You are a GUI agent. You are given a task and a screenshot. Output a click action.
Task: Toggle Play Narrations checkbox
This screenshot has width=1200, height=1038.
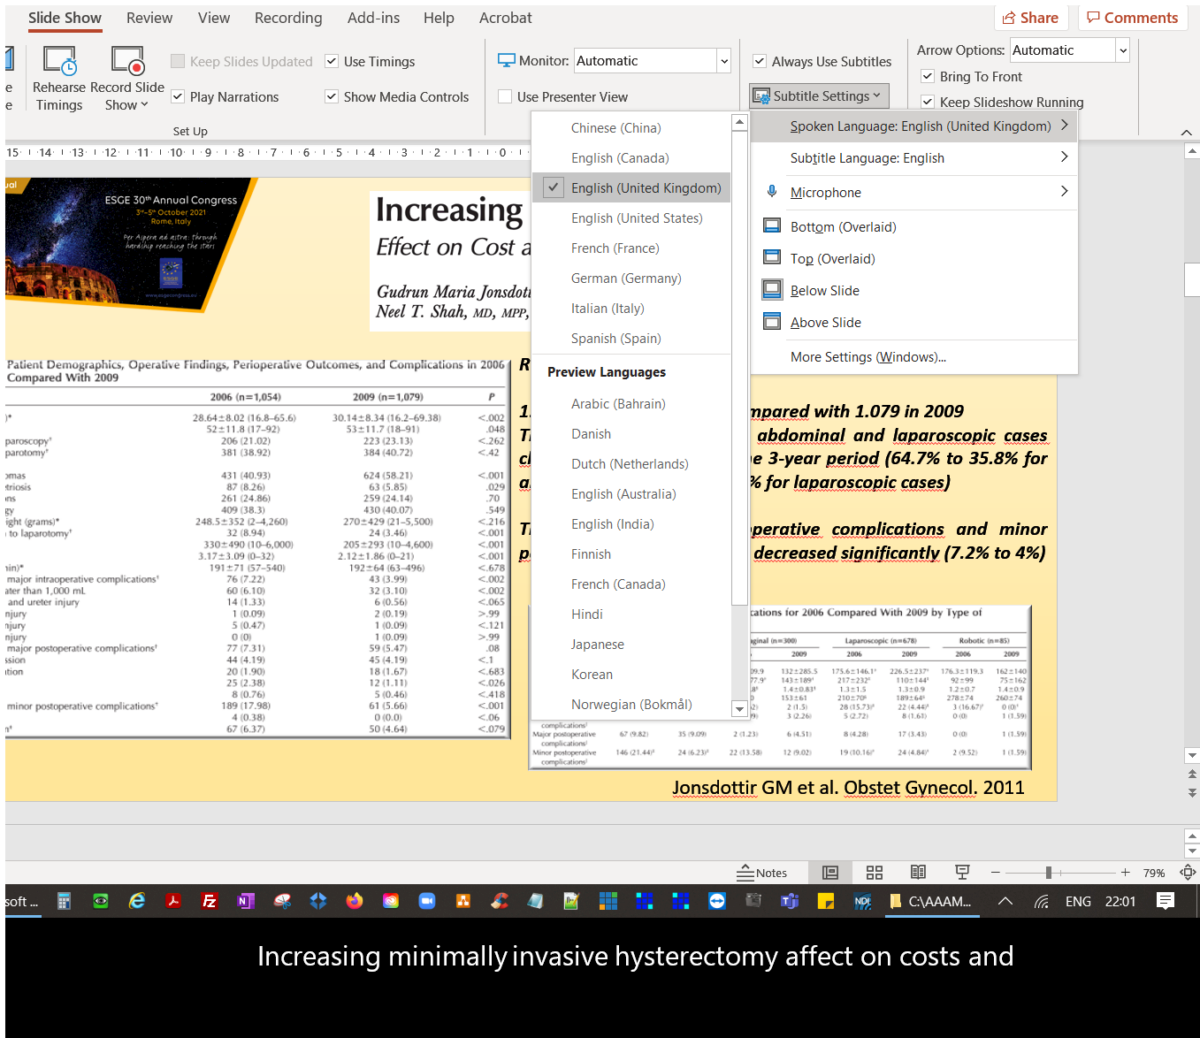pos(178,97)
